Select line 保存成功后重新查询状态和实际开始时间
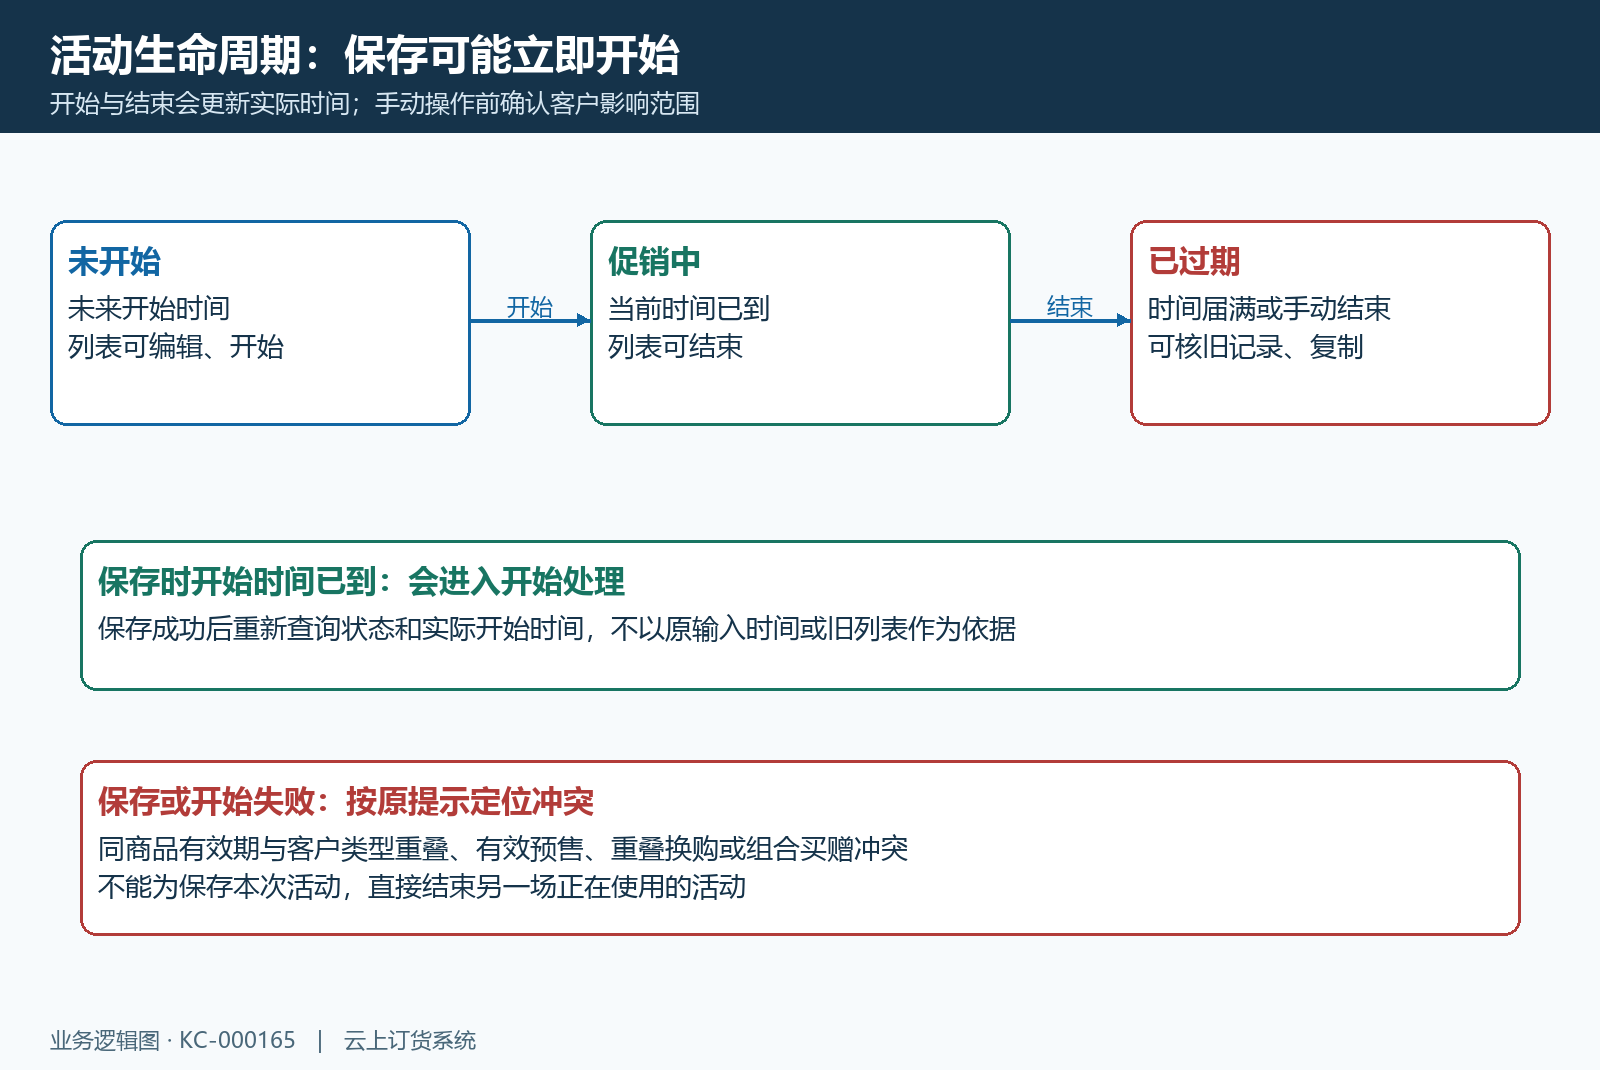Image resolution: width=1600 pixels, height=1070 pixels. 340,629
